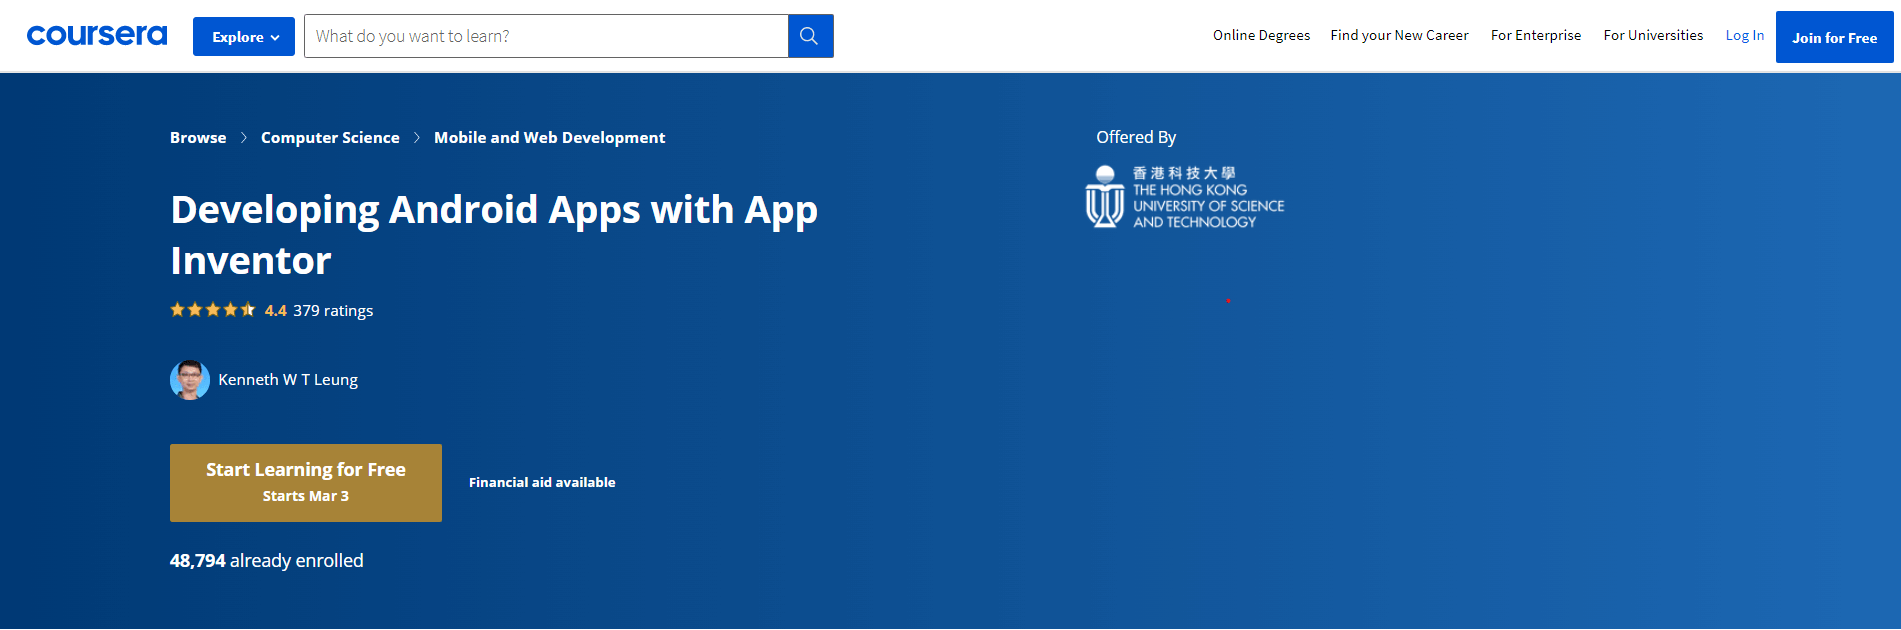Click the Log In link
1901x630 pixels.
coord(1745,35)
